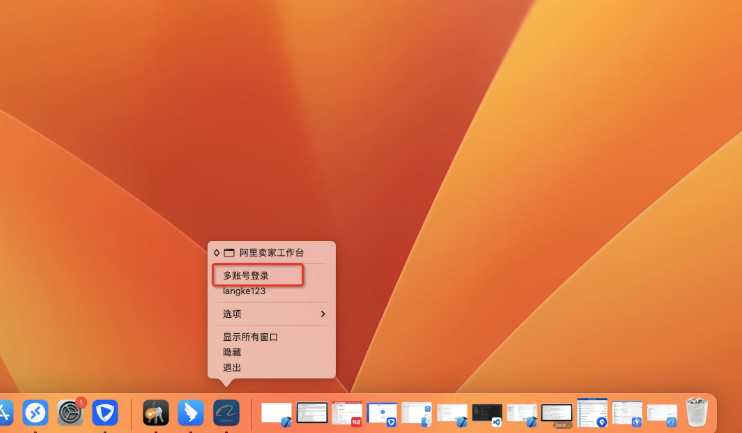Select 退出 to quit the app
This screenshot has width=742, height=433.
pyautogui.click(x=232, y=367)
